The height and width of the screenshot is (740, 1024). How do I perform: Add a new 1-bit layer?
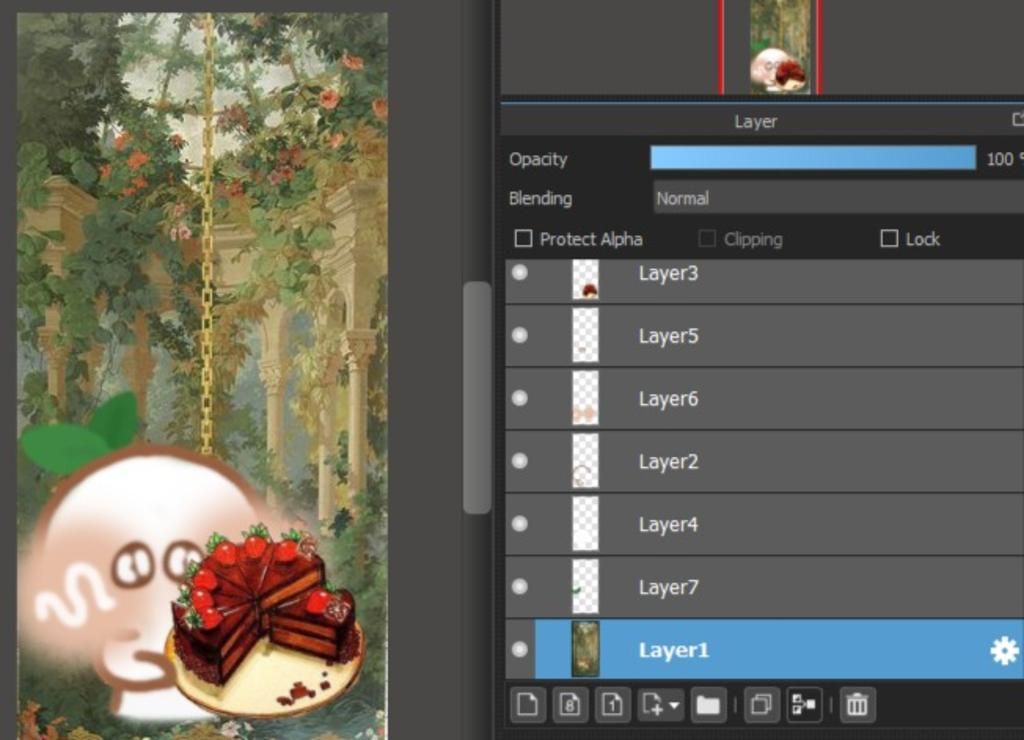click(612, 705)
